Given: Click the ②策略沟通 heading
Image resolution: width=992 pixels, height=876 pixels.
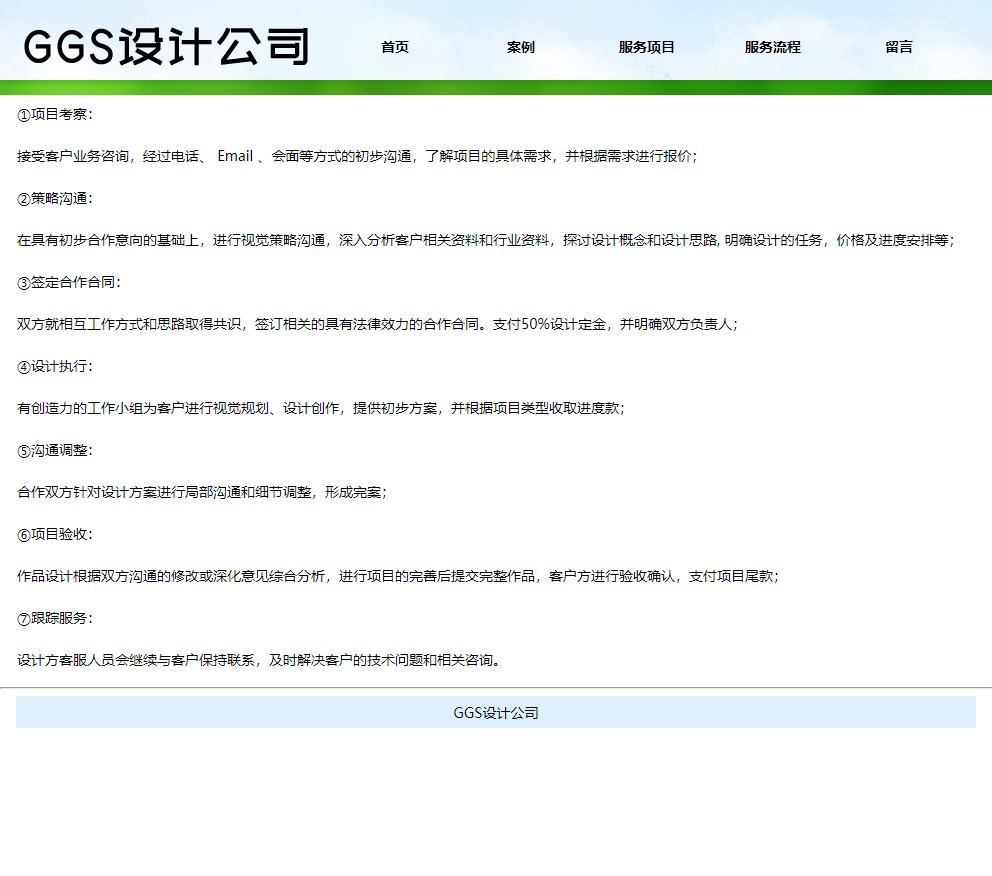Looking at the screenshot, I should pos(55,198).
